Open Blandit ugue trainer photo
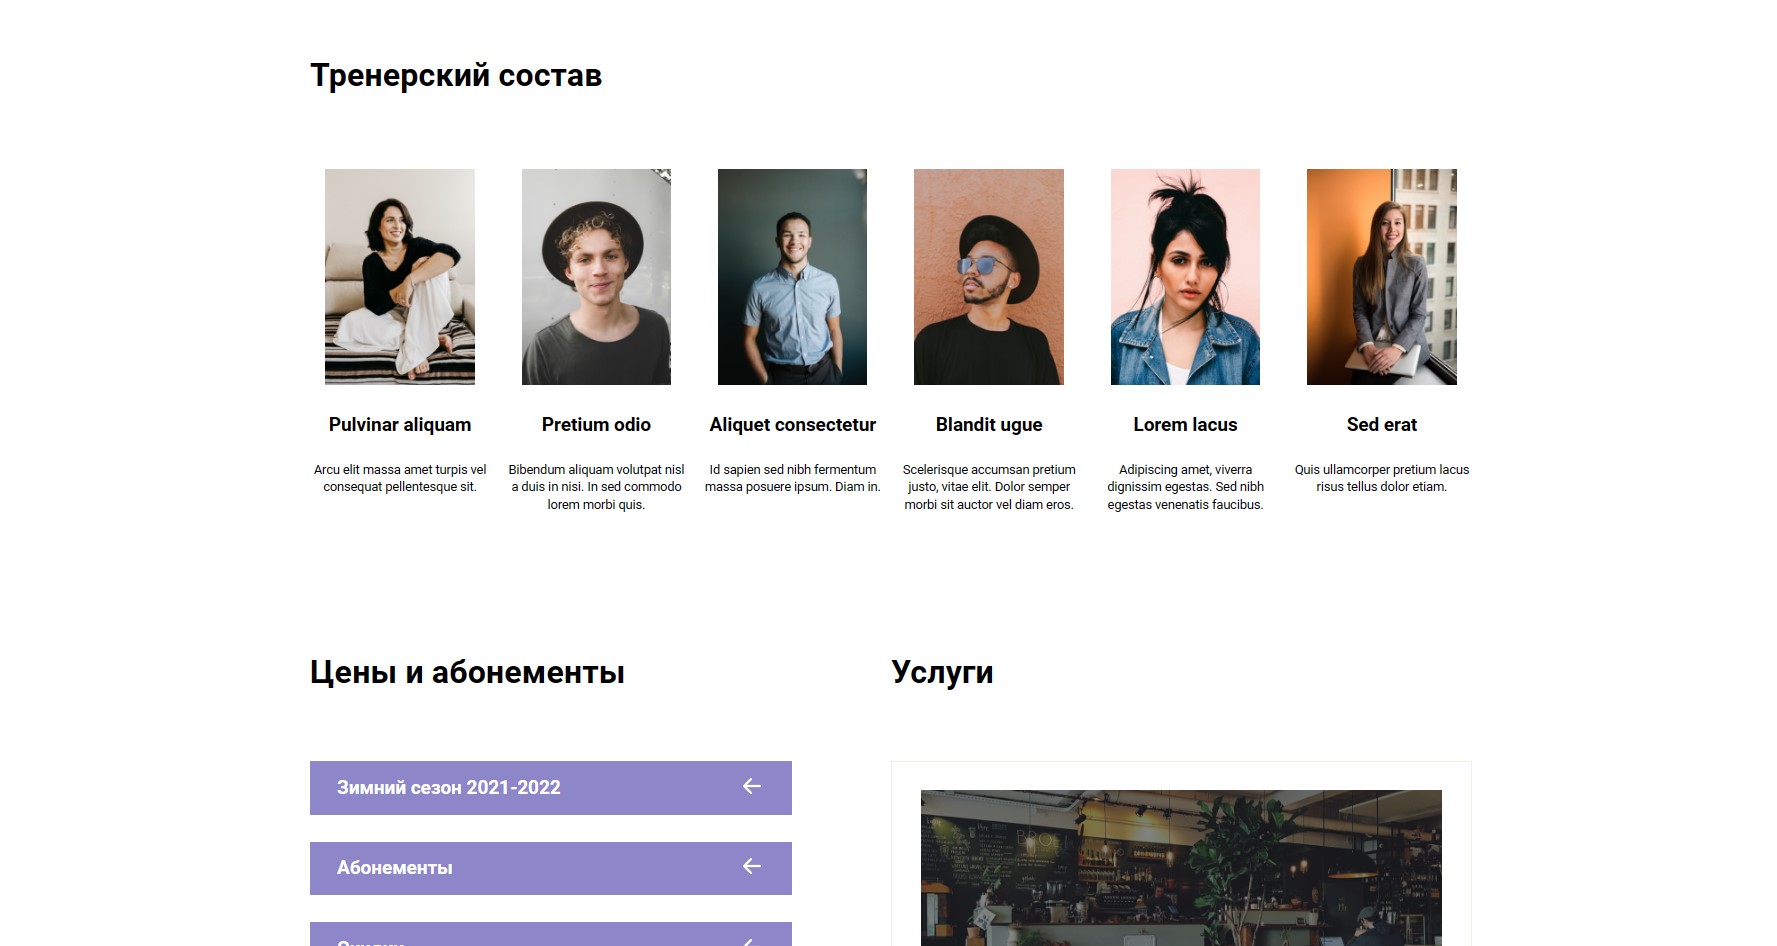The image size is (1777, 946). click(x=989, y=277)
